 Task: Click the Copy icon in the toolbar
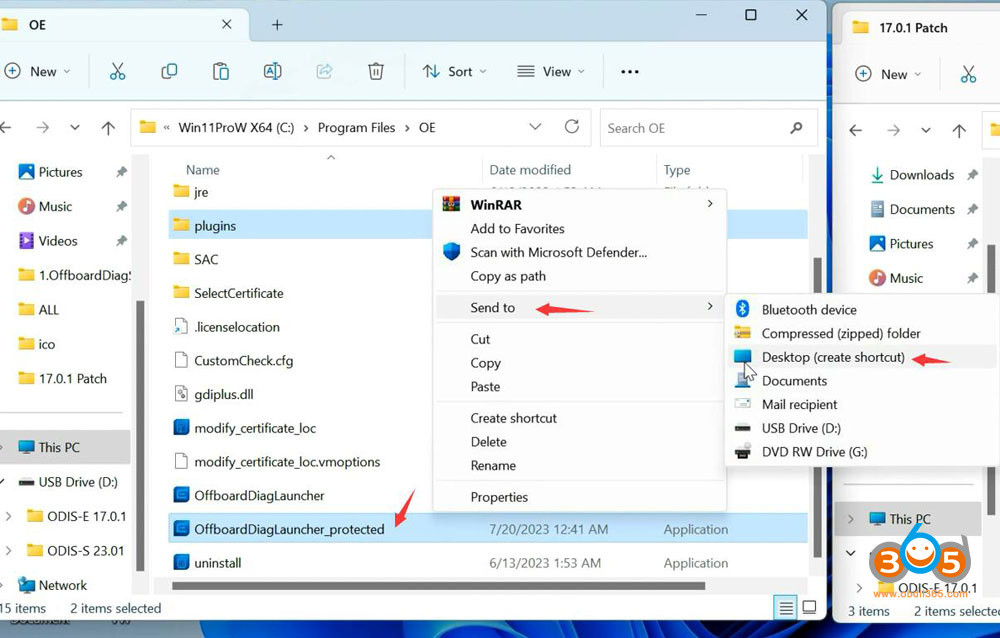pyautogui.click(x=169, y=71)
